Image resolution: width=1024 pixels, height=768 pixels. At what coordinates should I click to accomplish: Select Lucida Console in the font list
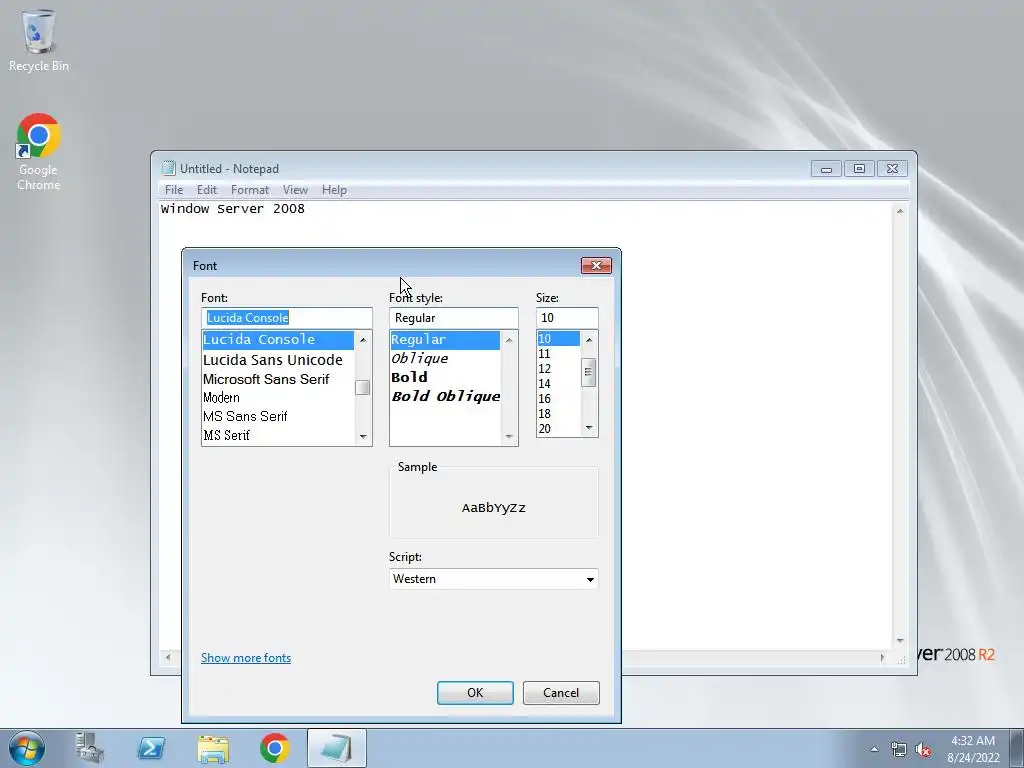[278, 340]
